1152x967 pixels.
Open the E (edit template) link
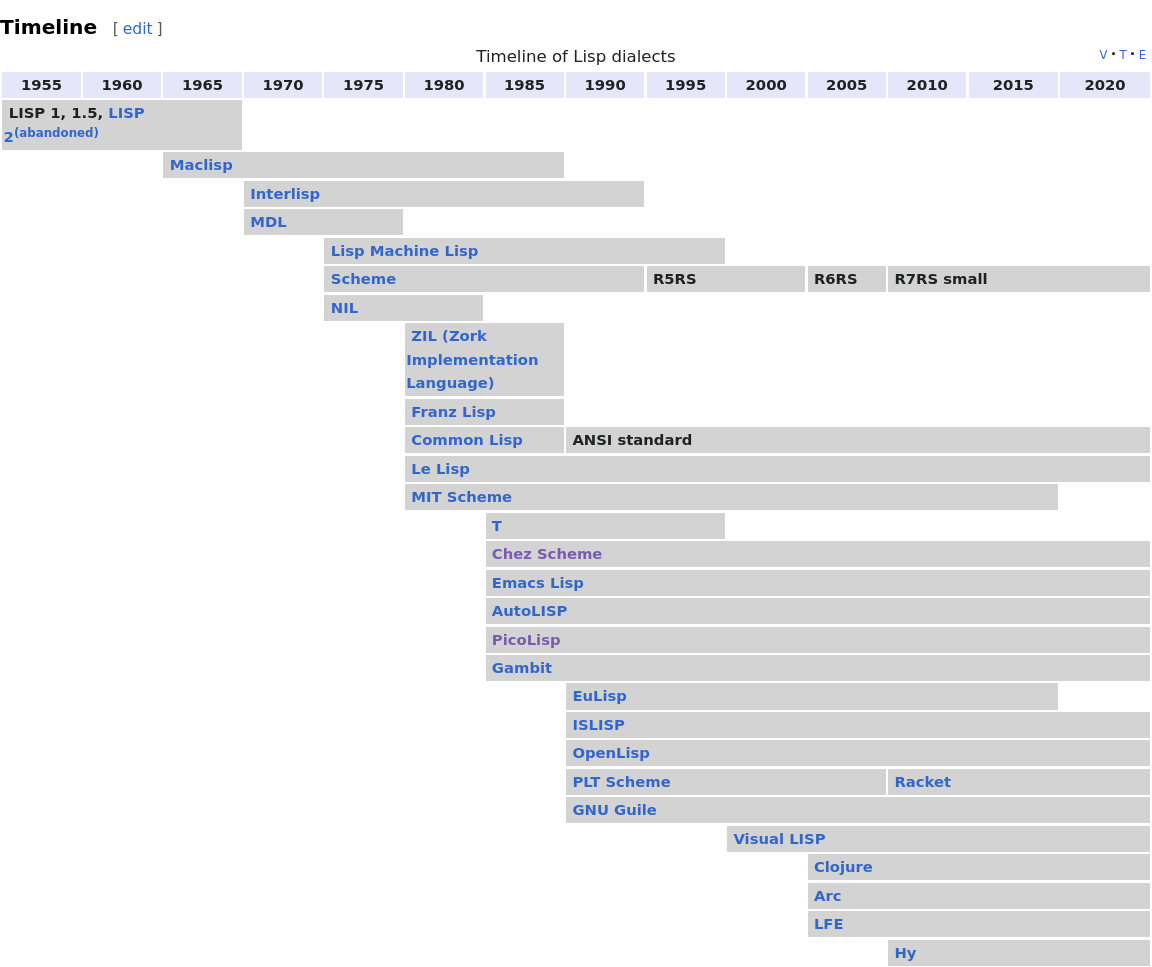pyautogui.click(x=1142, y=55)
